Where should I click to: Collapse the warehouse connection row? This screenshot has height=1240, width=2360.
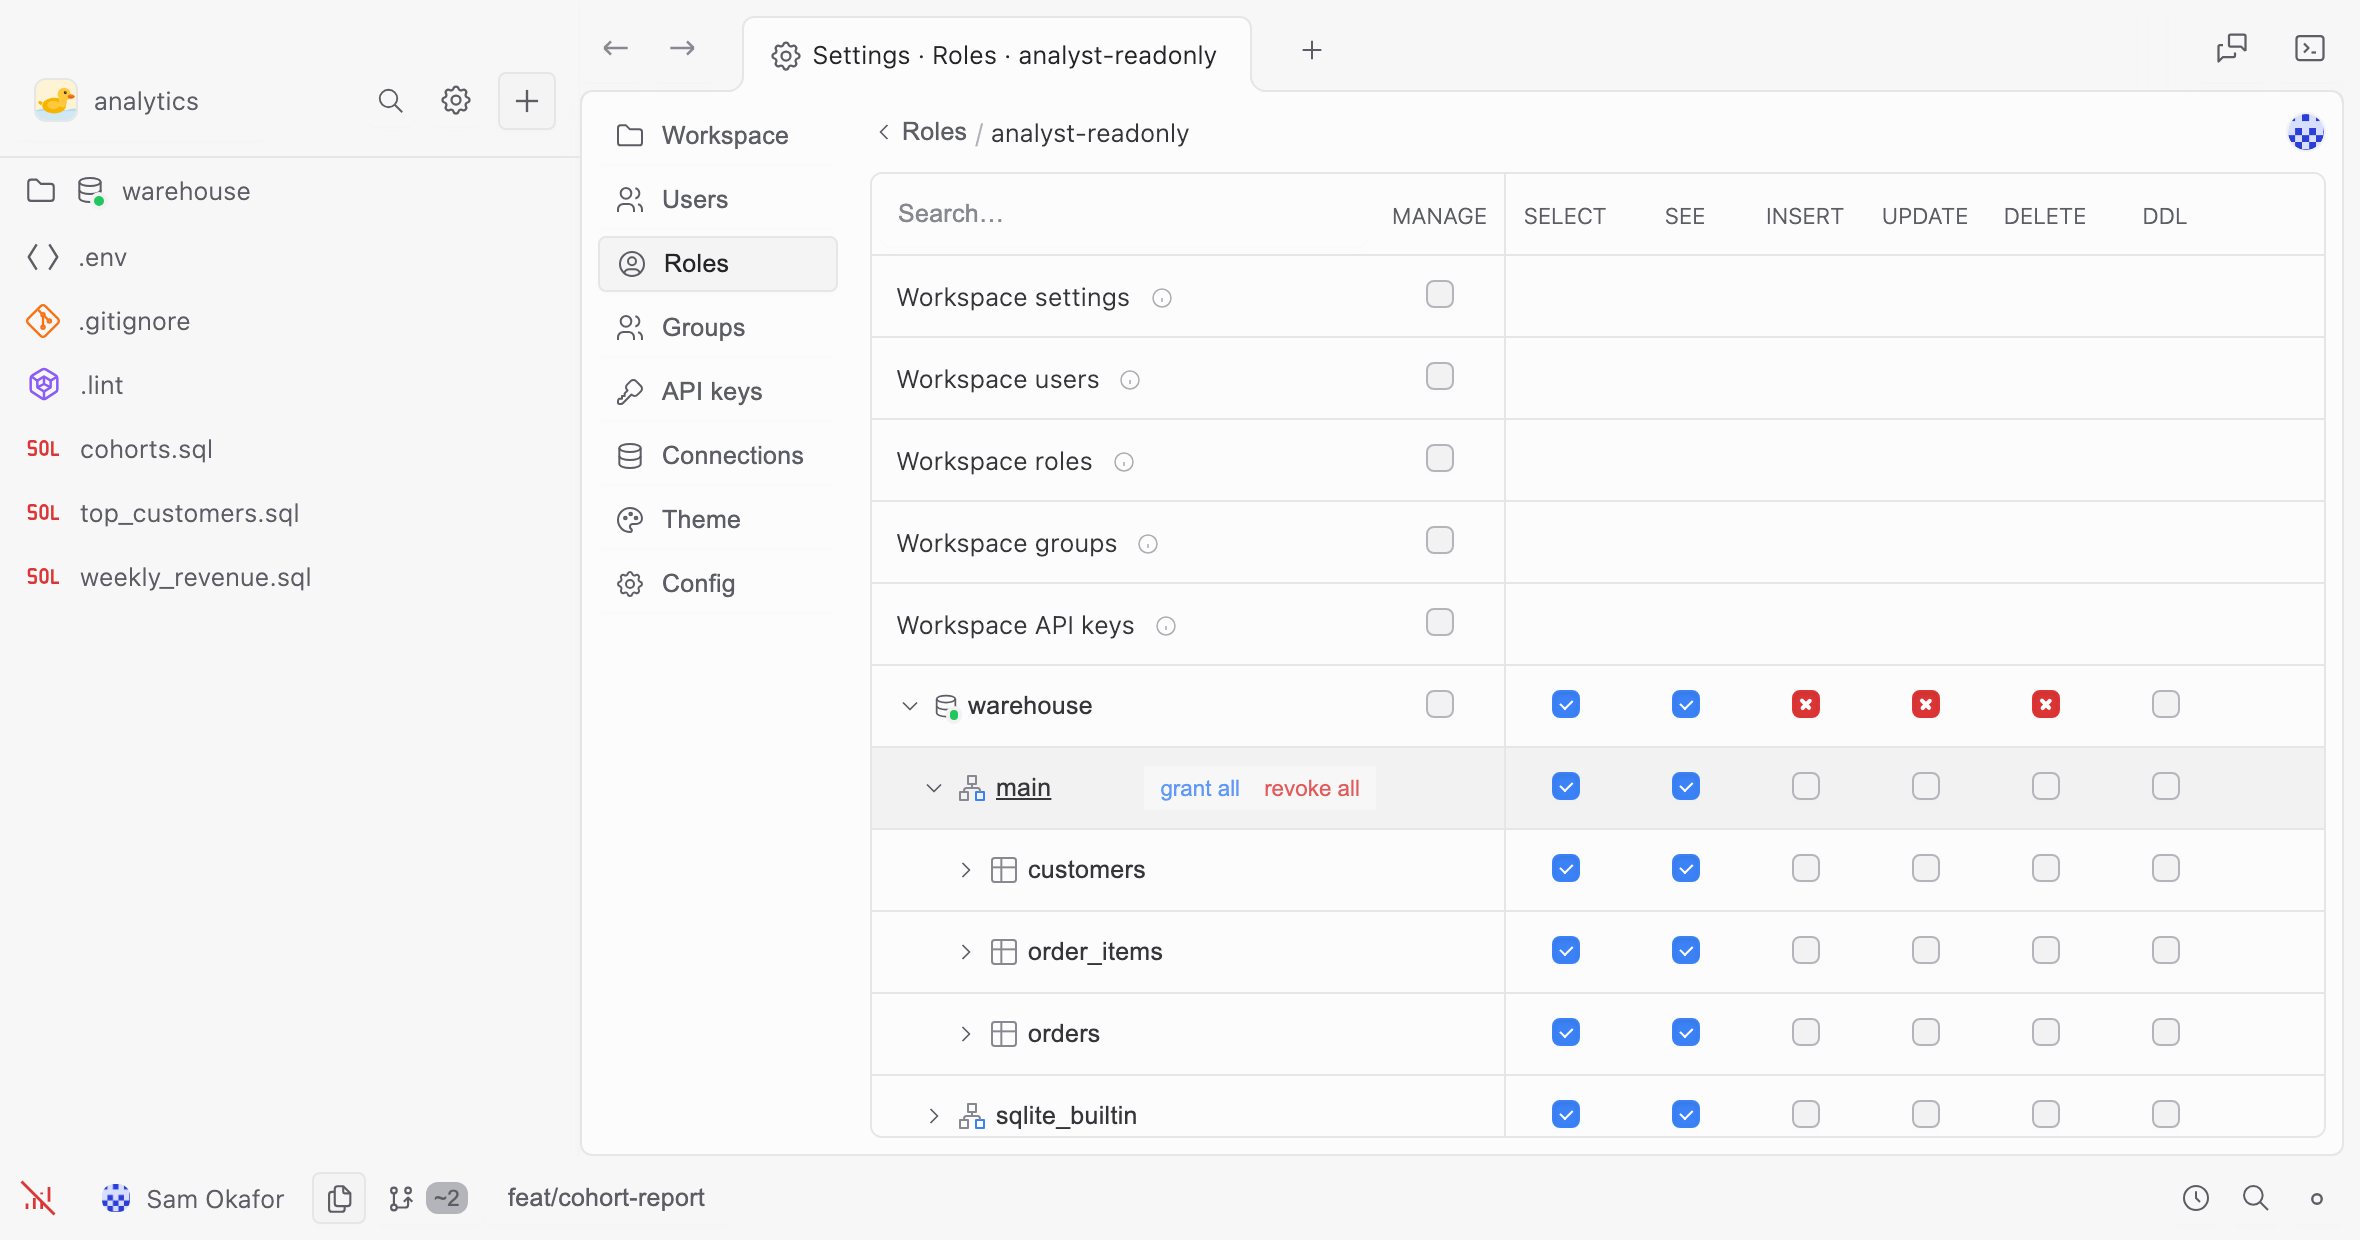point(910,706)
